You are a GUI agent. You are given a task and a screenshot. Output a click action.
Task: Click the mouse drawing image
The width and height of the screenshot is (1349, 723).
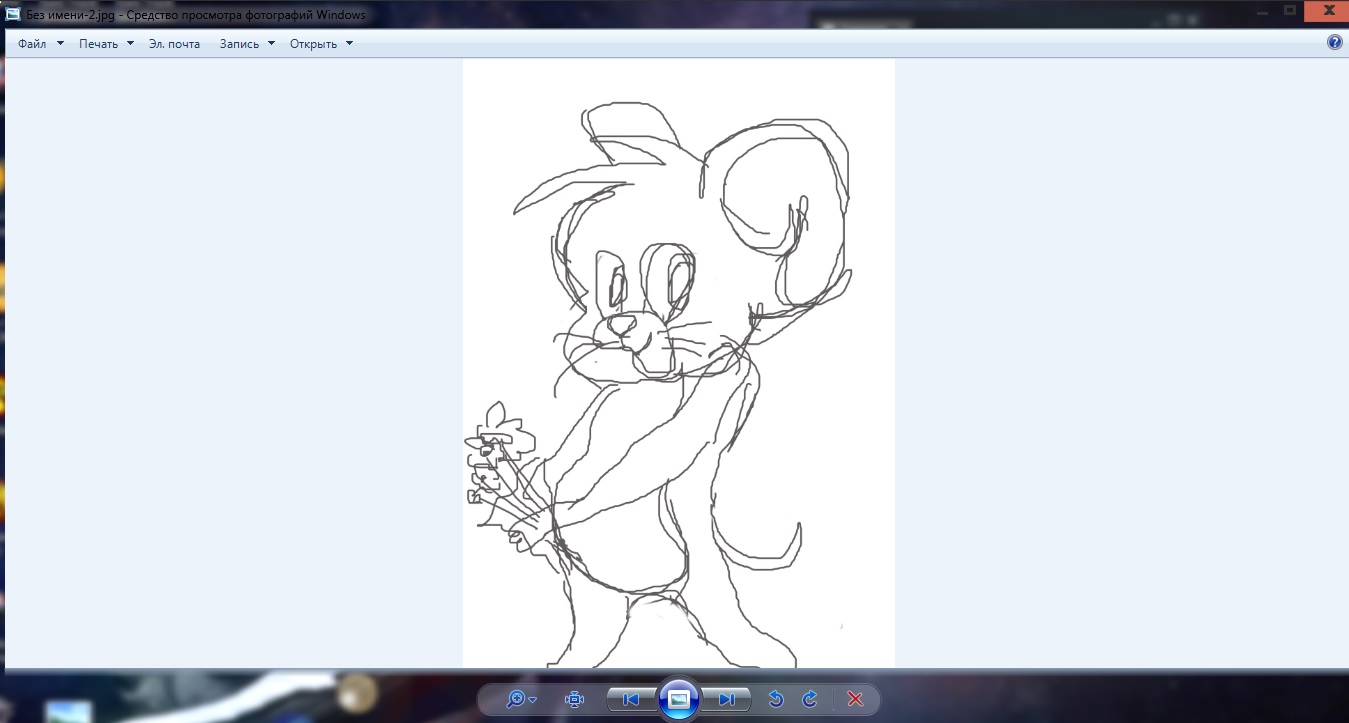pos(679,363)
